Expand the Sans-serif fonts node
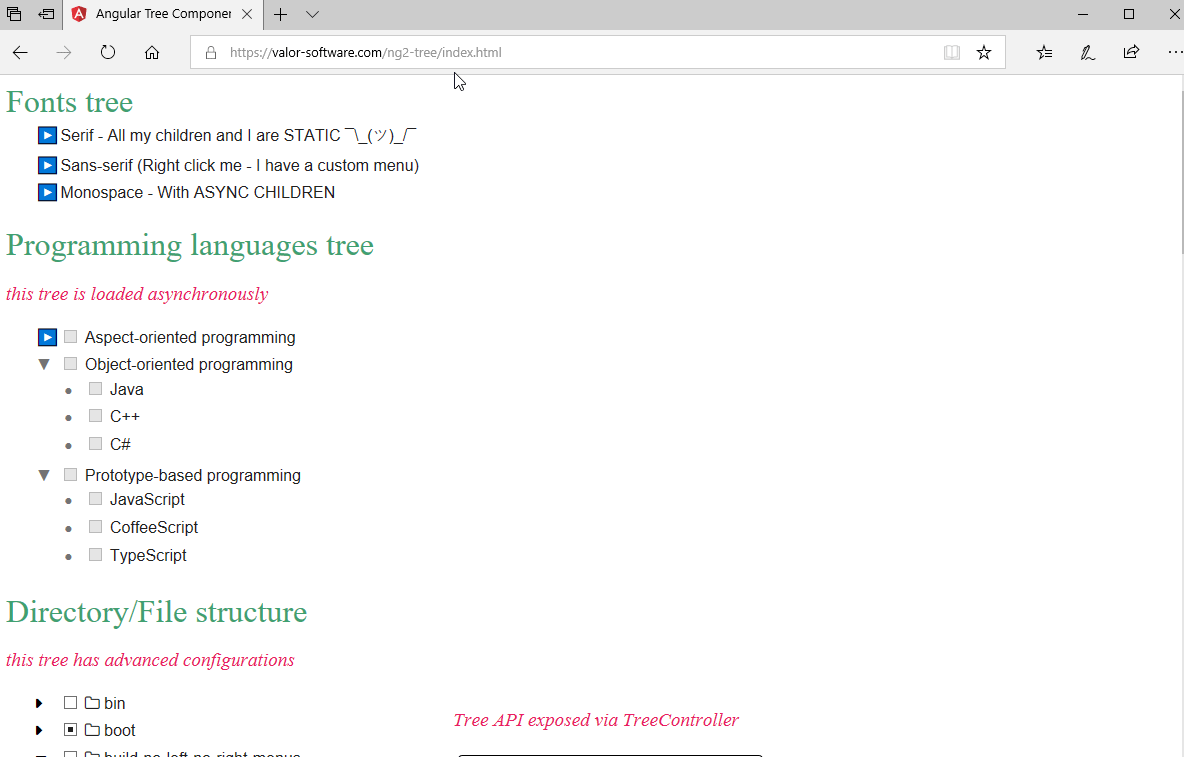Screen dimensions: 1184x757 click(x=47, y=165)
